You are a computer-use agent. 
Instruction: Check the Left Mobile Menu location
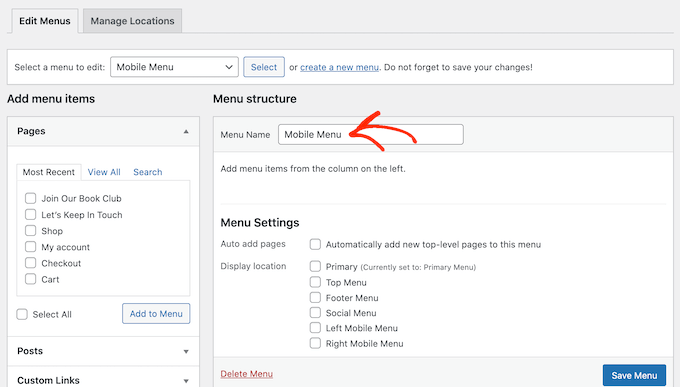315,328
